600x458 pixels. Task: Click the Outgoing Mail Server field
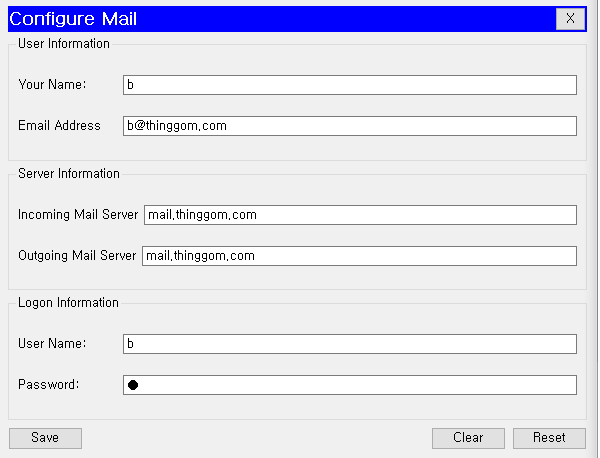click(359, 256)
